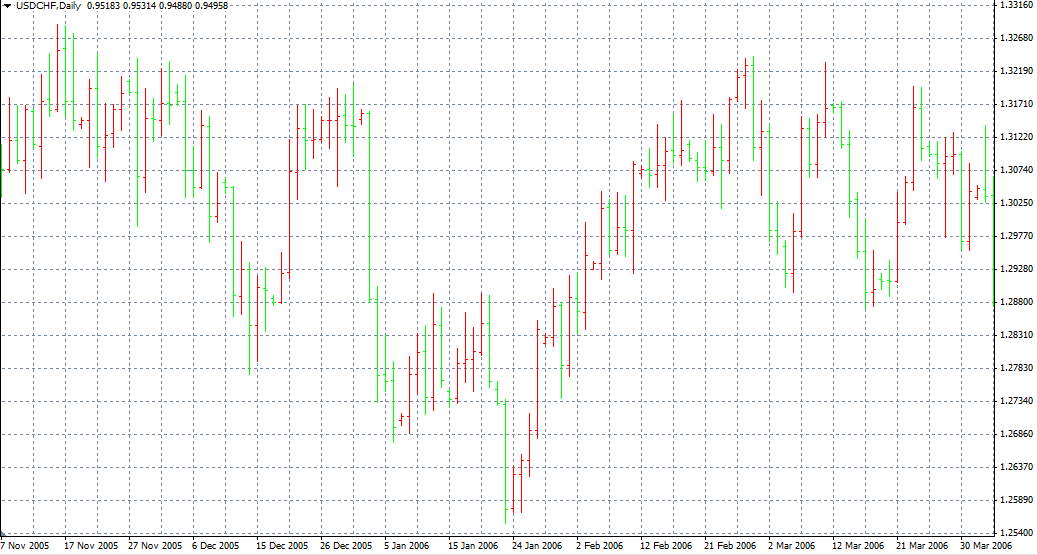1037x555 pixels.
Task: Open the chart menu arrow beside USDCHF,Daily
Action: (x=7, y=6)
